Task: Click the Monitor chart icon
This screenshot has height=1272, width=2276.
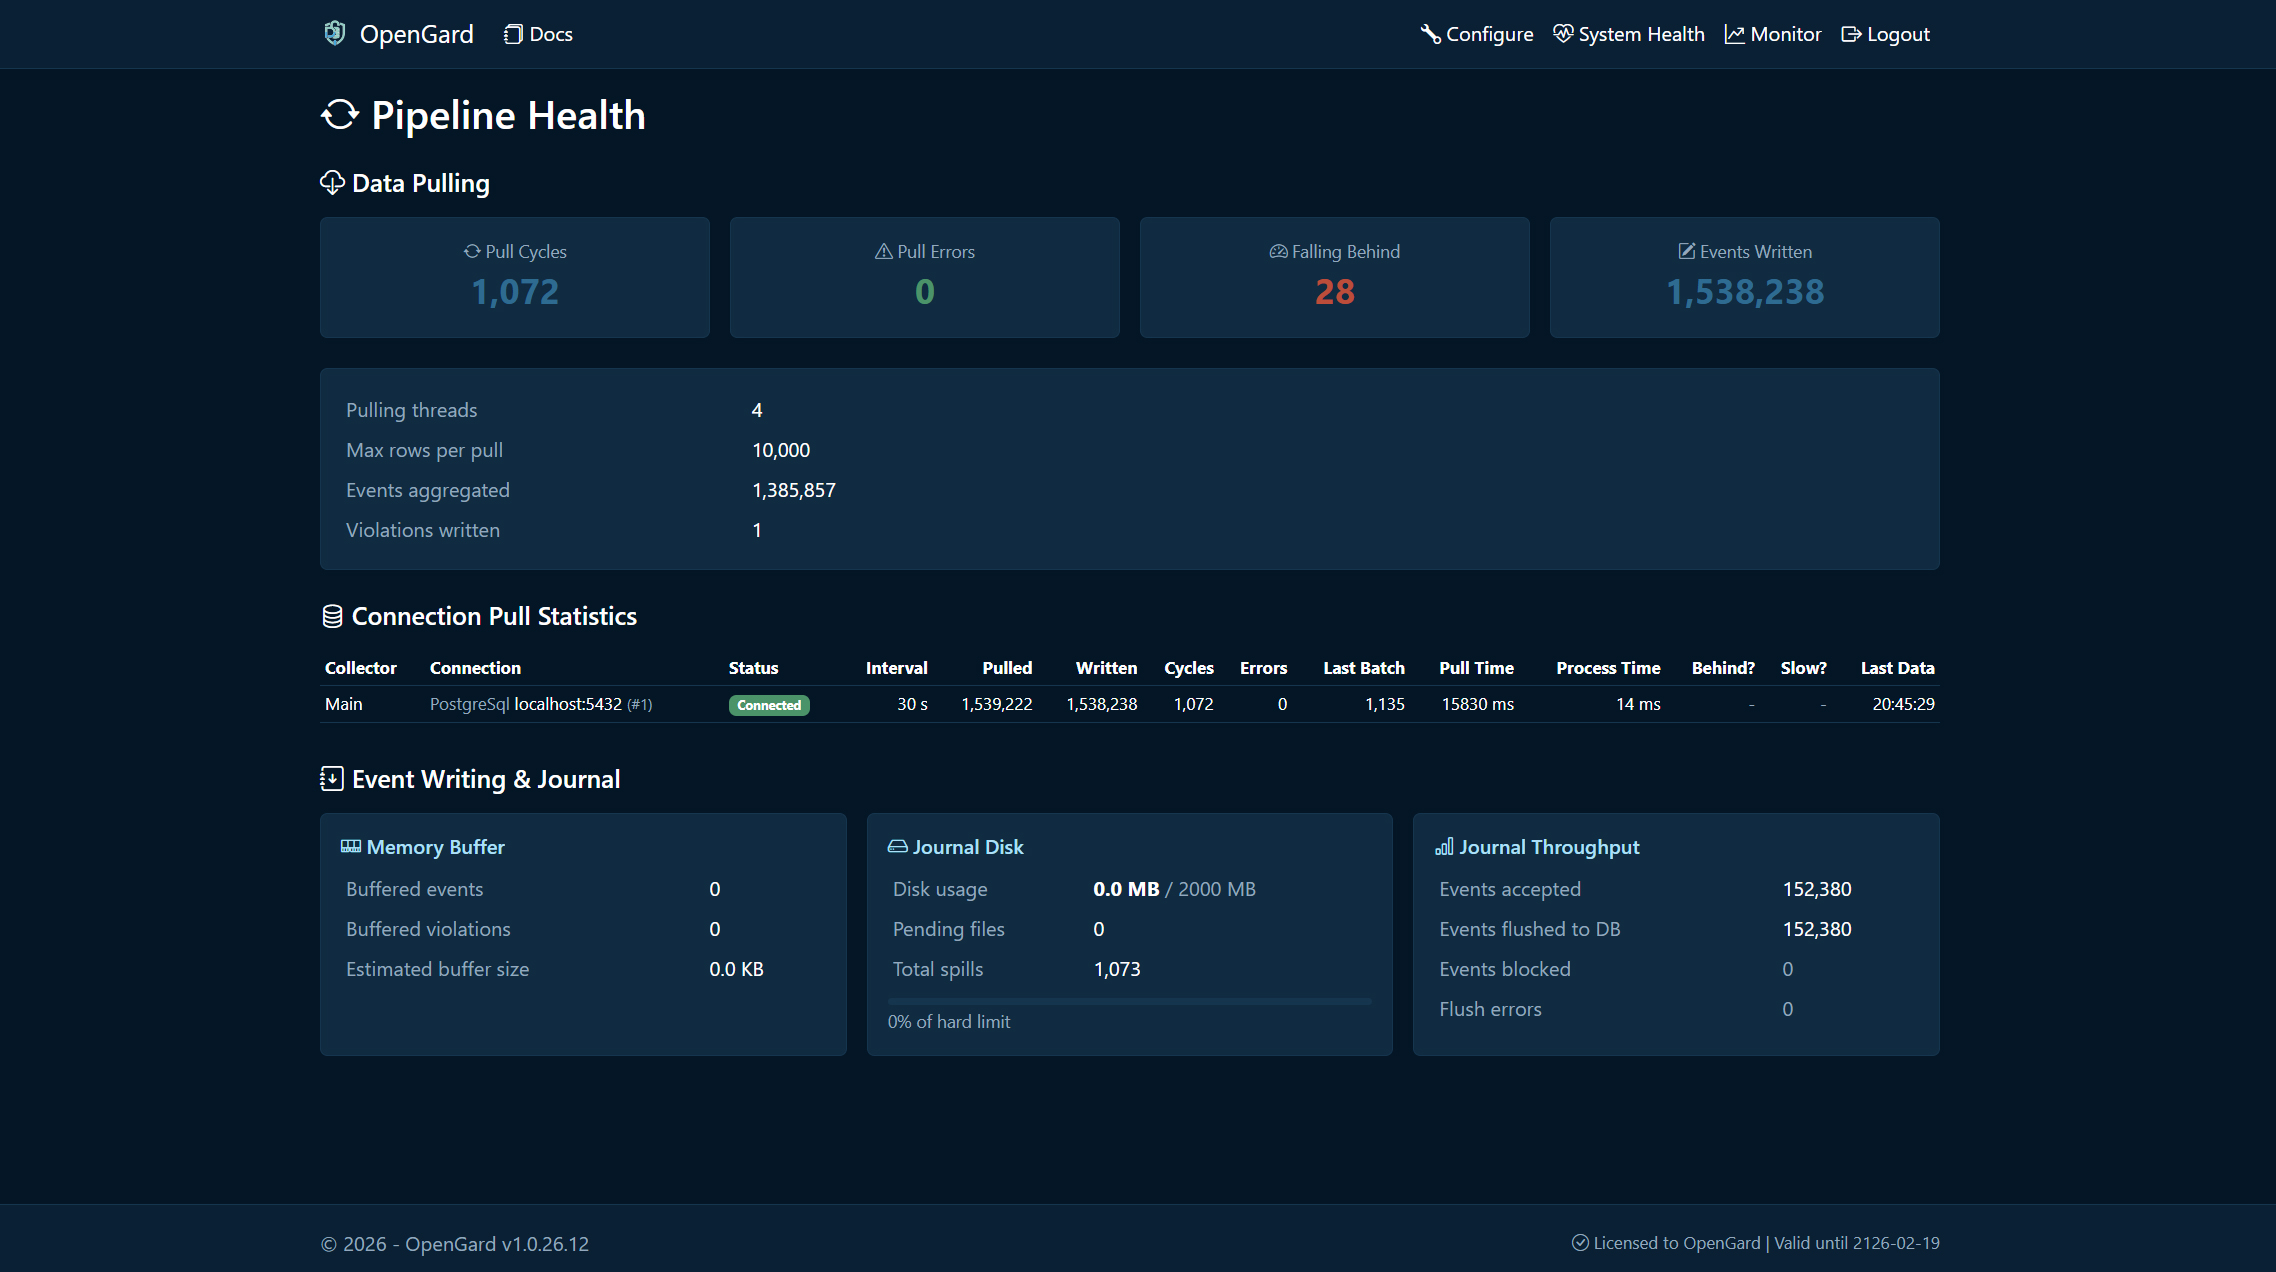Action: (x=1734, y=33)
